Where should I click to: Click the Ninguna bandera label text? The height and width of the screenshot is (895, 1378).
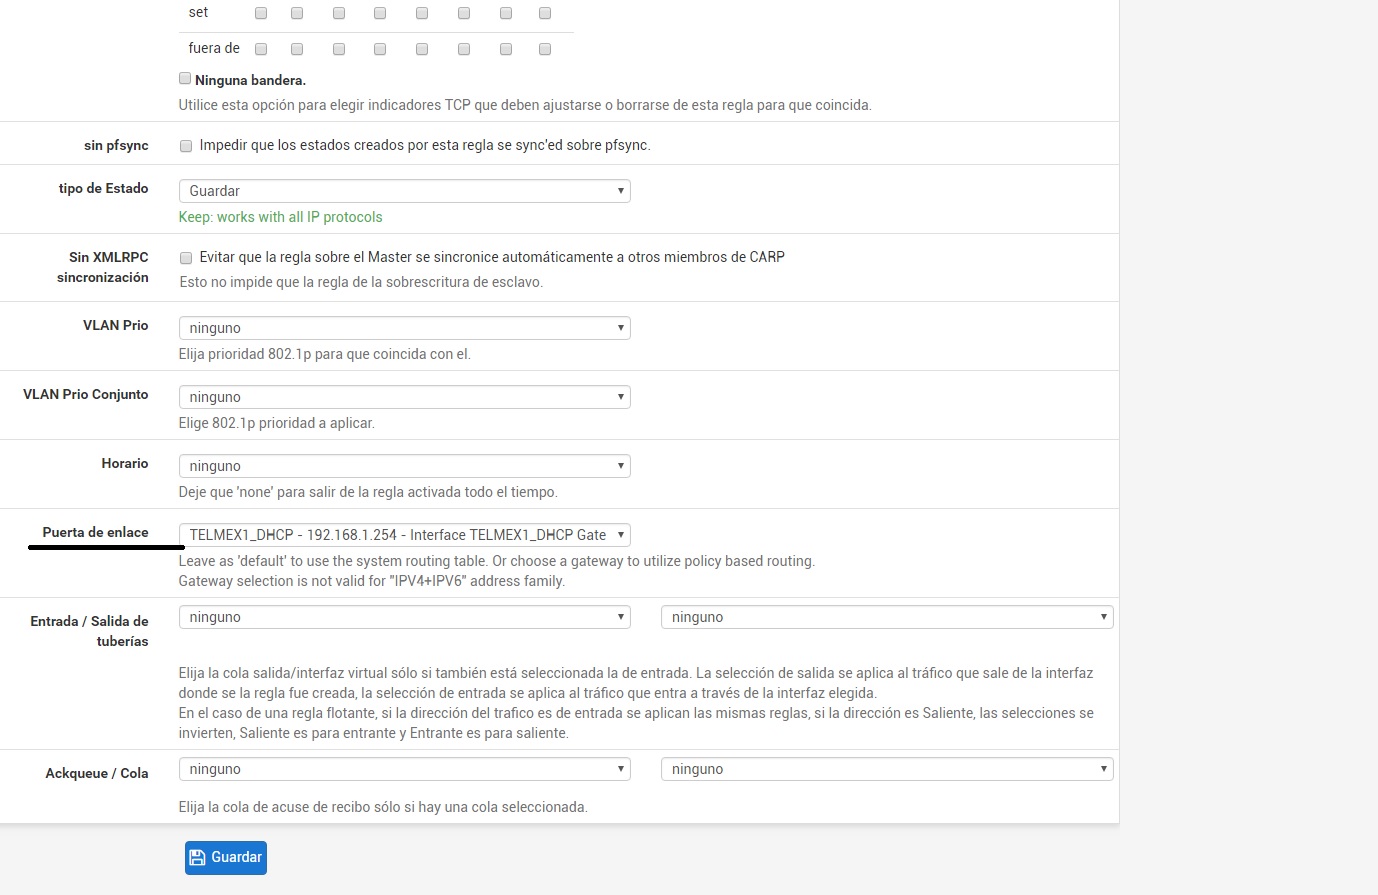[250, 80]
